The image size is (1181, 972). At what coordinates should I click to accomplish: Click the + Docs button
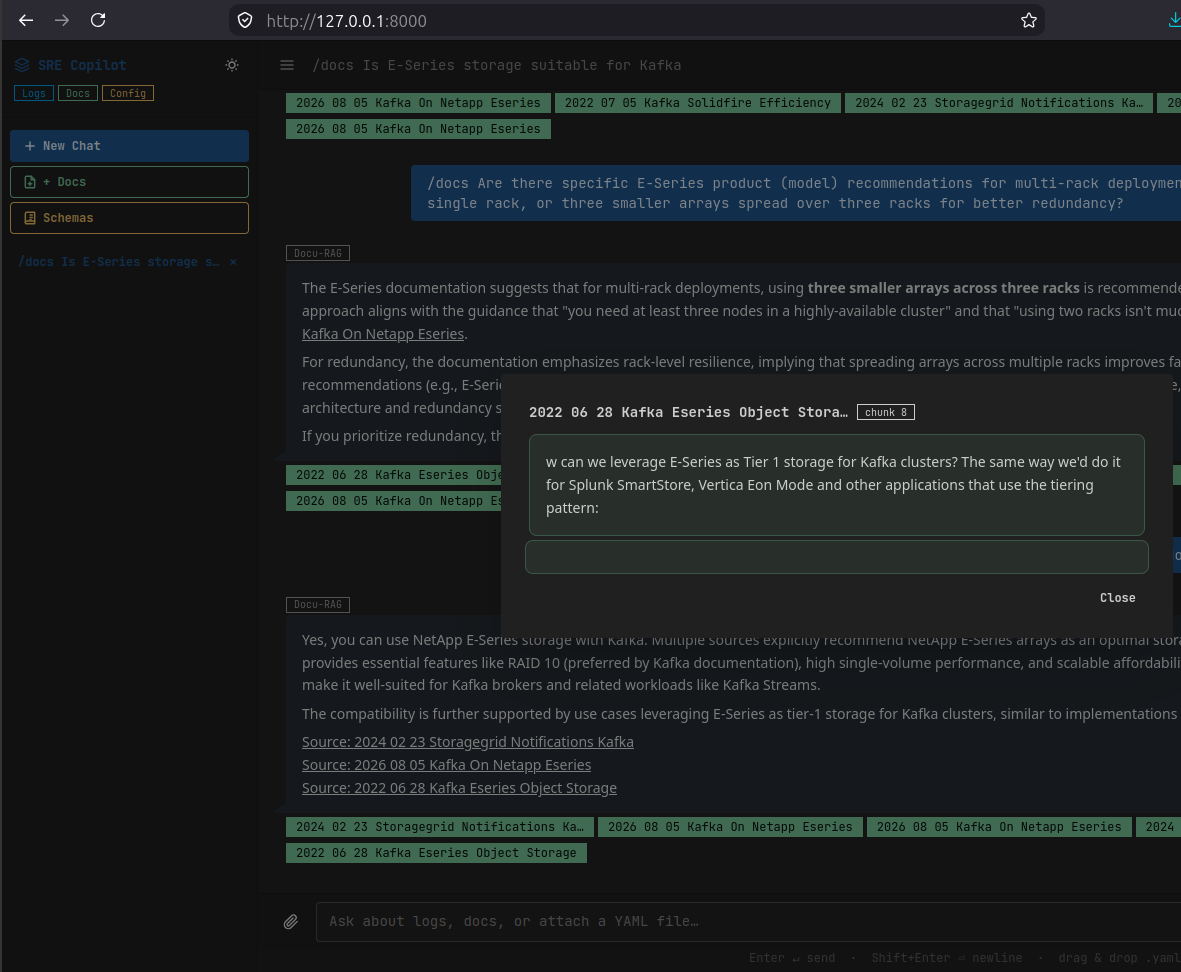[x=130, y=182]
